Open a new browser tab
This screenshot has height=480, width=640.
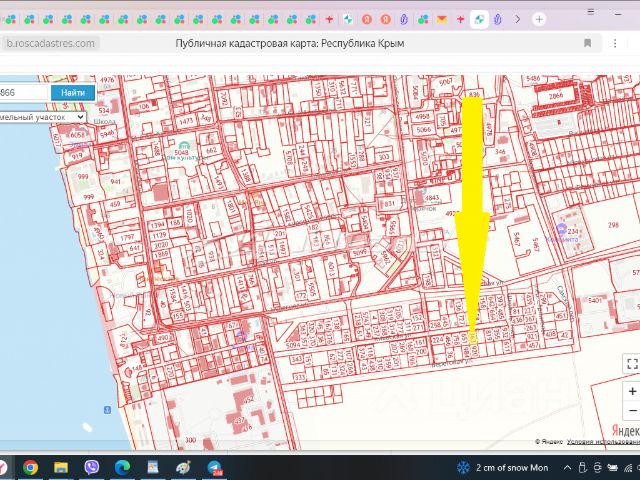[539, 19]
